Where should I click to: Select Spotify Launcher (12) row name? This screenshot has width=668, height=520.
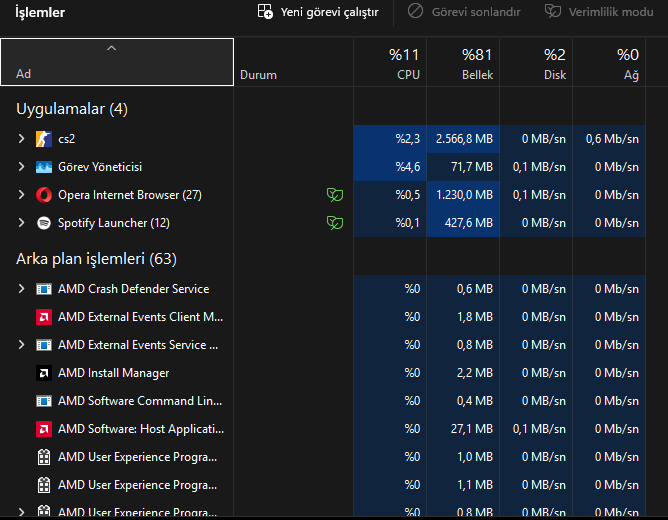click(114, 223)
